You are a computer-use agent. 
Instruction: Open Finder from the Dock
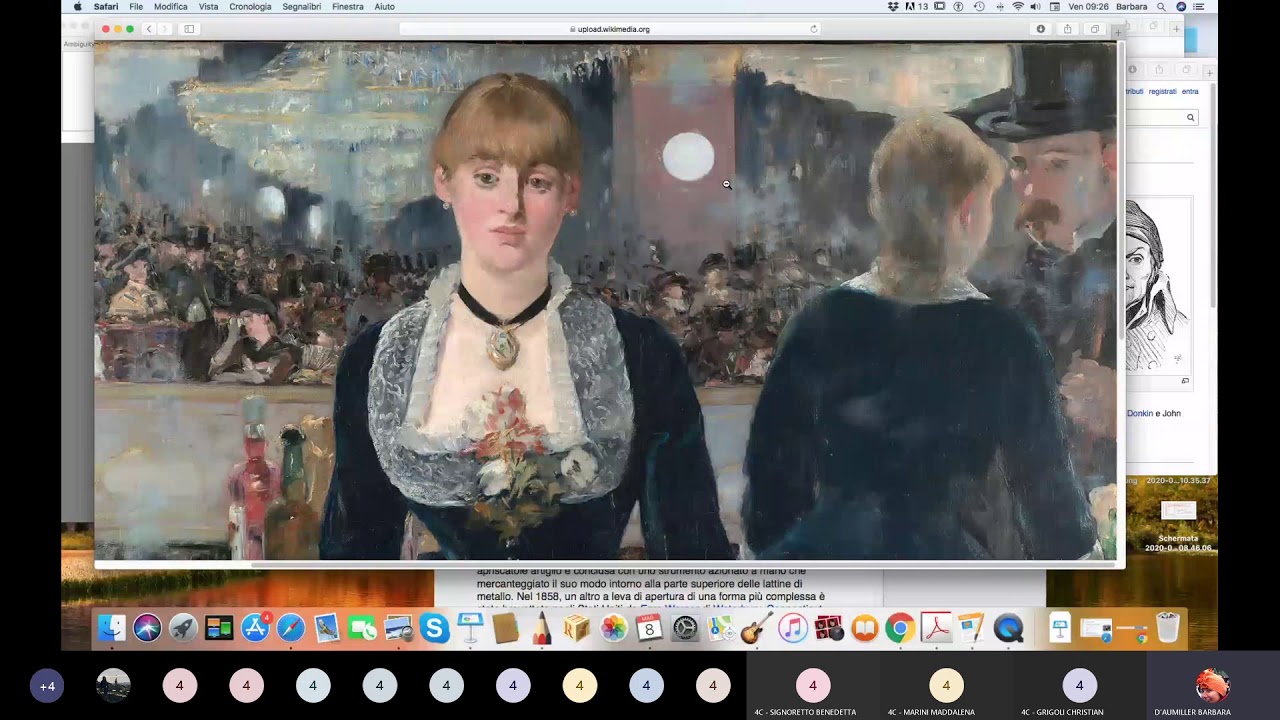[x=112, y=628]
